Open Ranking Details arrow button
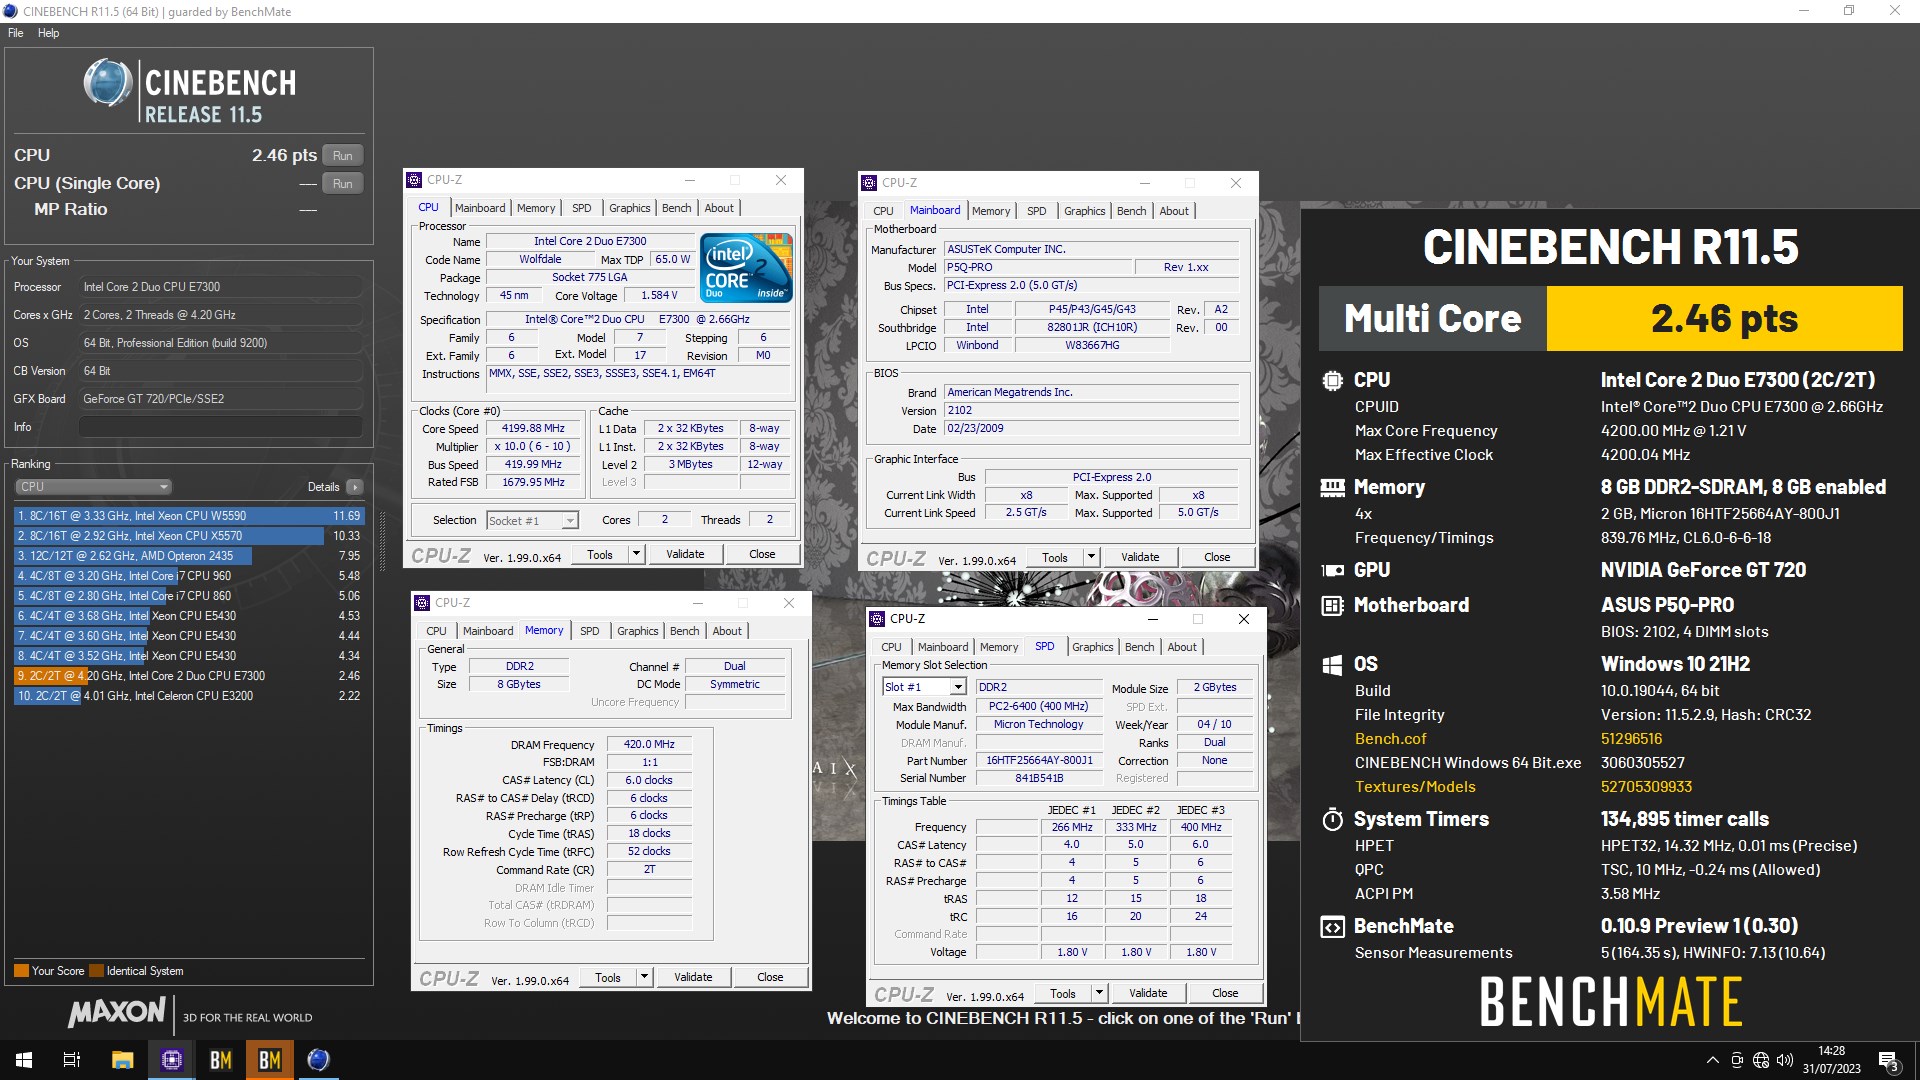Screen dimensions: 1920x1080 (x=354, y=487)
